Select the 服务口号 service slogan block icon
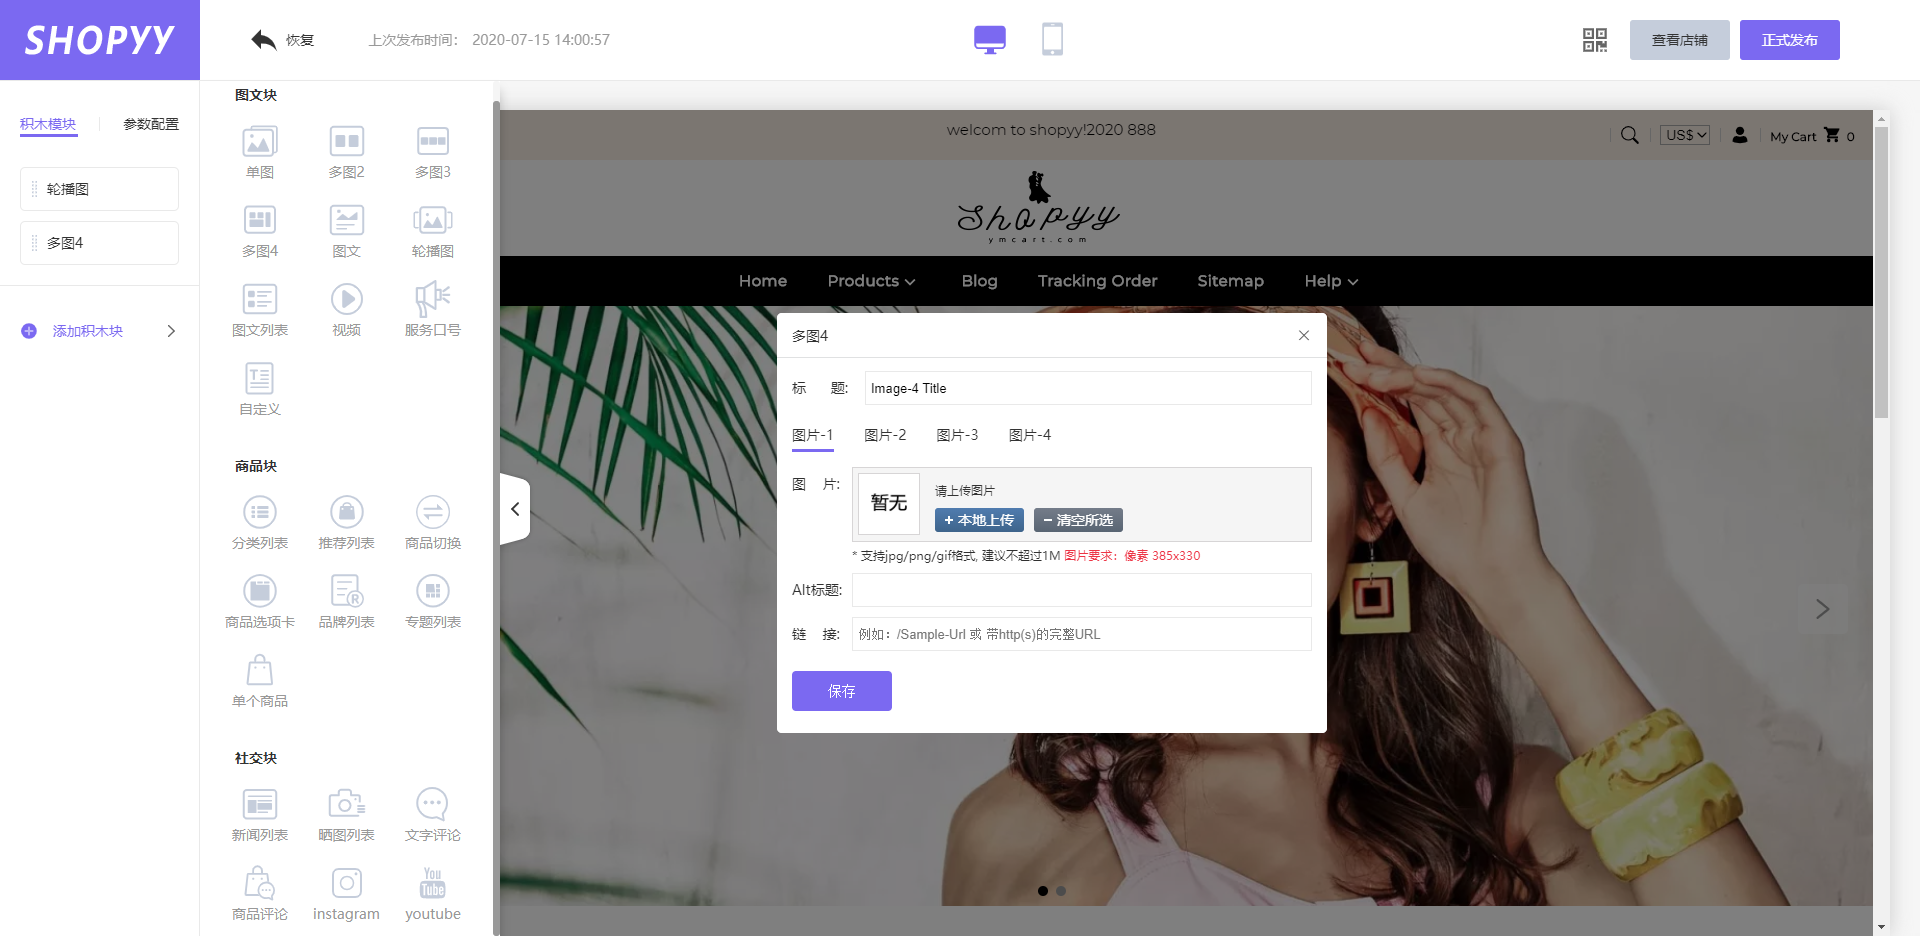 (432, 300)
